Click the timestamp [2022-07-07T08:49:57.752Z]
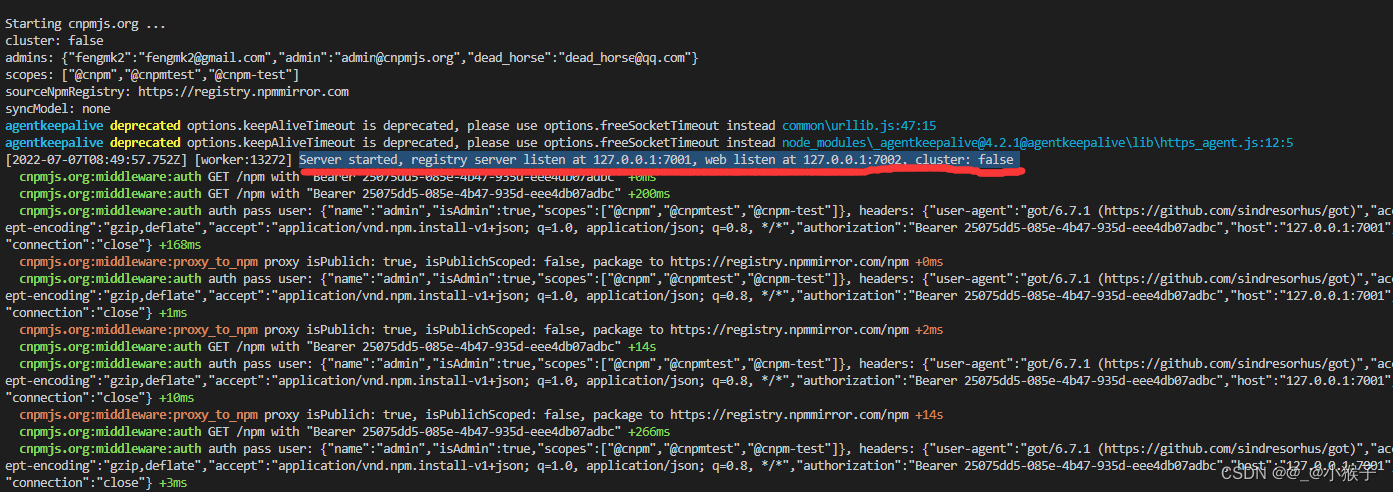 click(96, 160)
